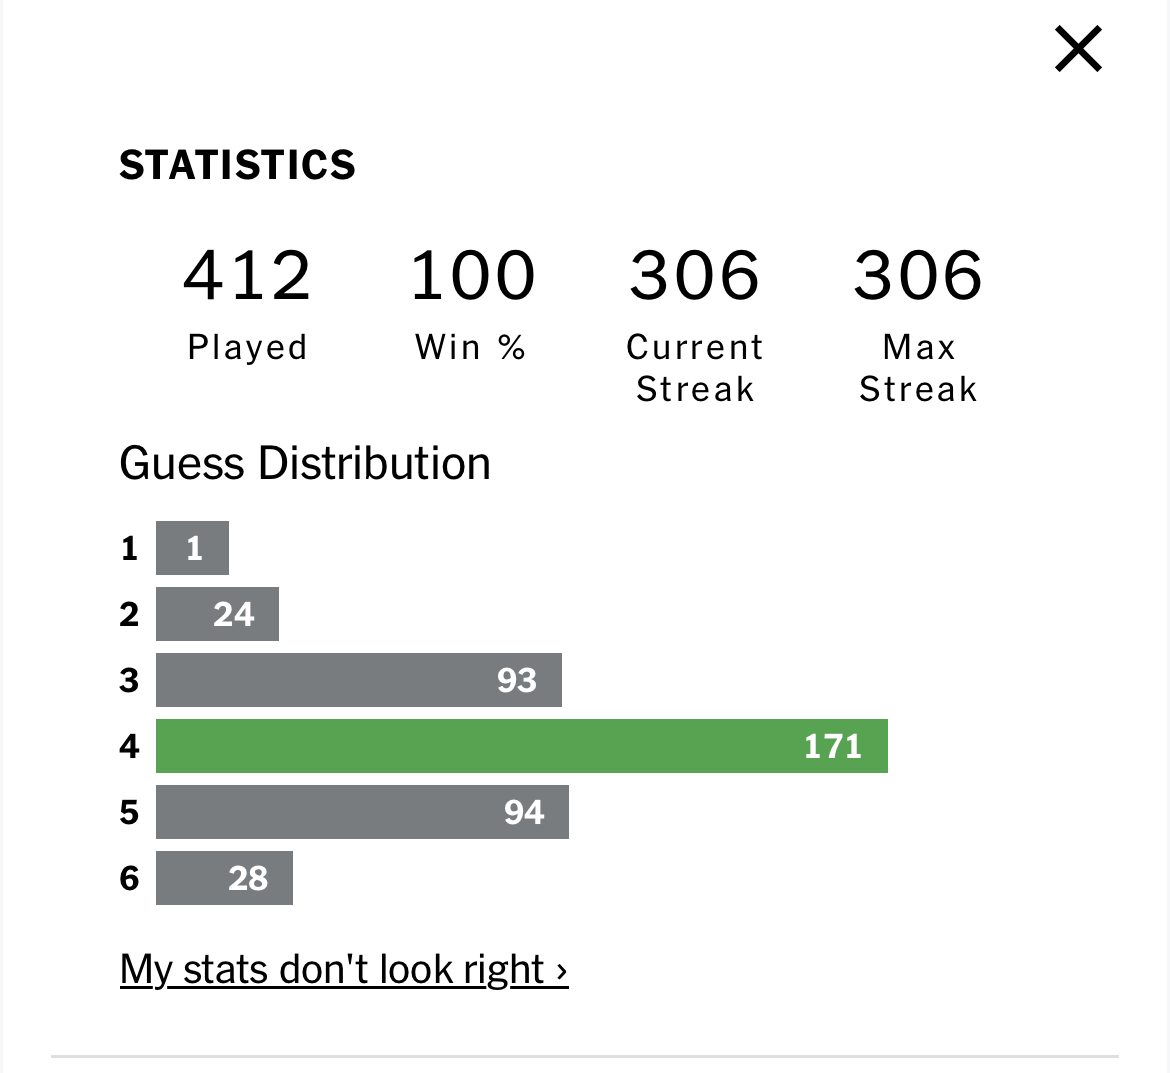Close the Statistics dialog with X
1170x1073 pixels.
[x=1077, y=49]
